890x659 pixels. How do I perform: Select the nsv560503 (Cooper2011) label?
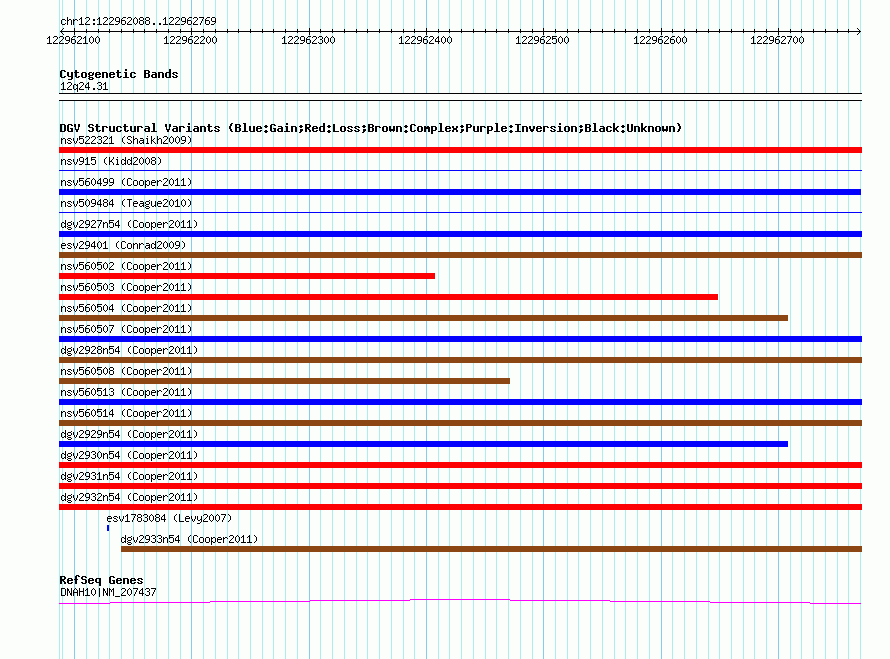[126, 287]
